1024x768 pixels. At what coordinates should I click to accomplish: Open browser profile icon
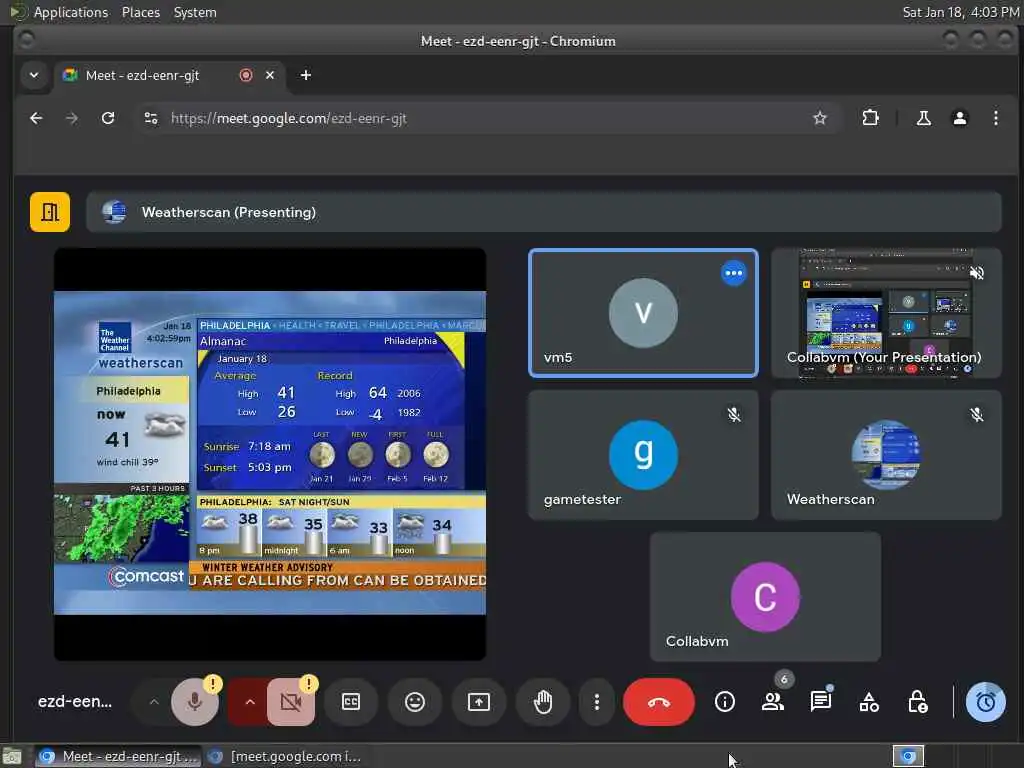[959, 118]
